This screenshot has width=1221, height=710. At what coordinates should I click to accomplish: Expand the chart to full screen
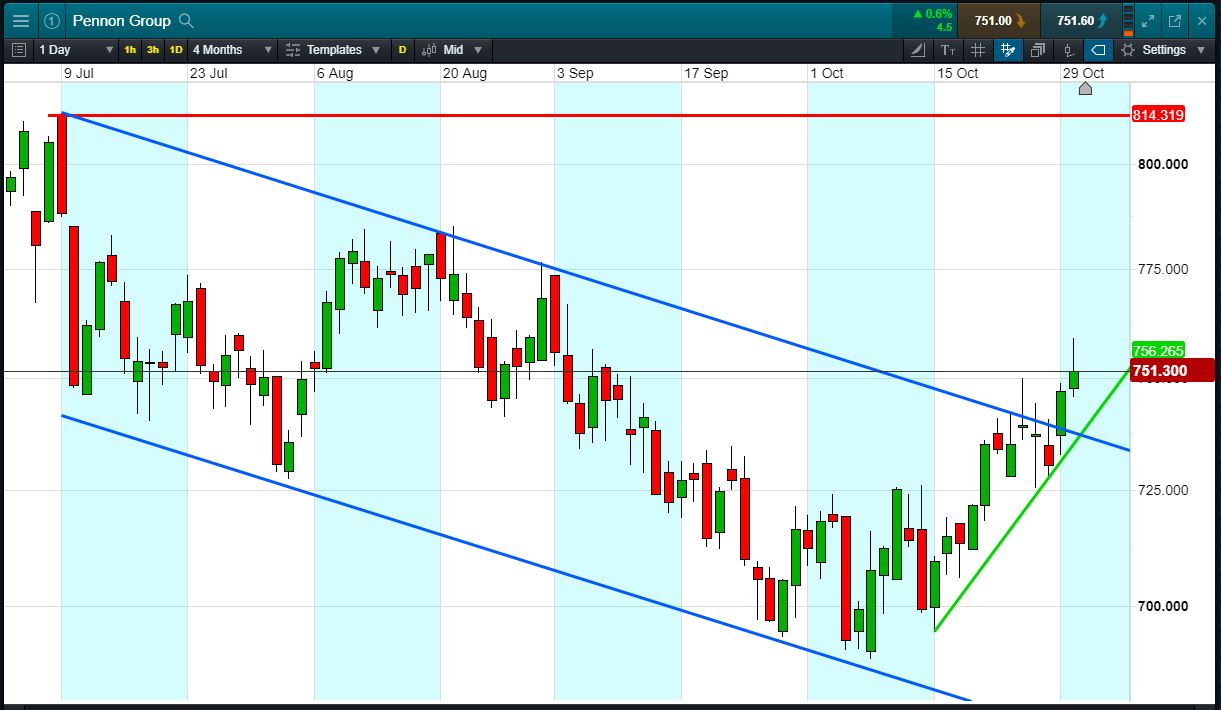pyautogui.click(x=1148, y=20)
